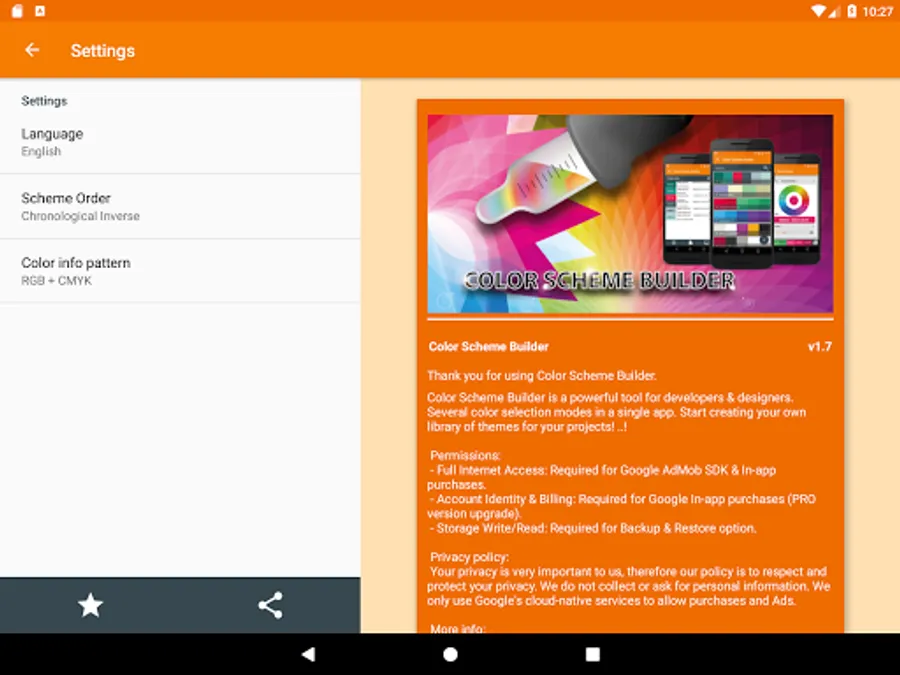
Task: Tap the Settings title bar text
Action: [103, 50]
